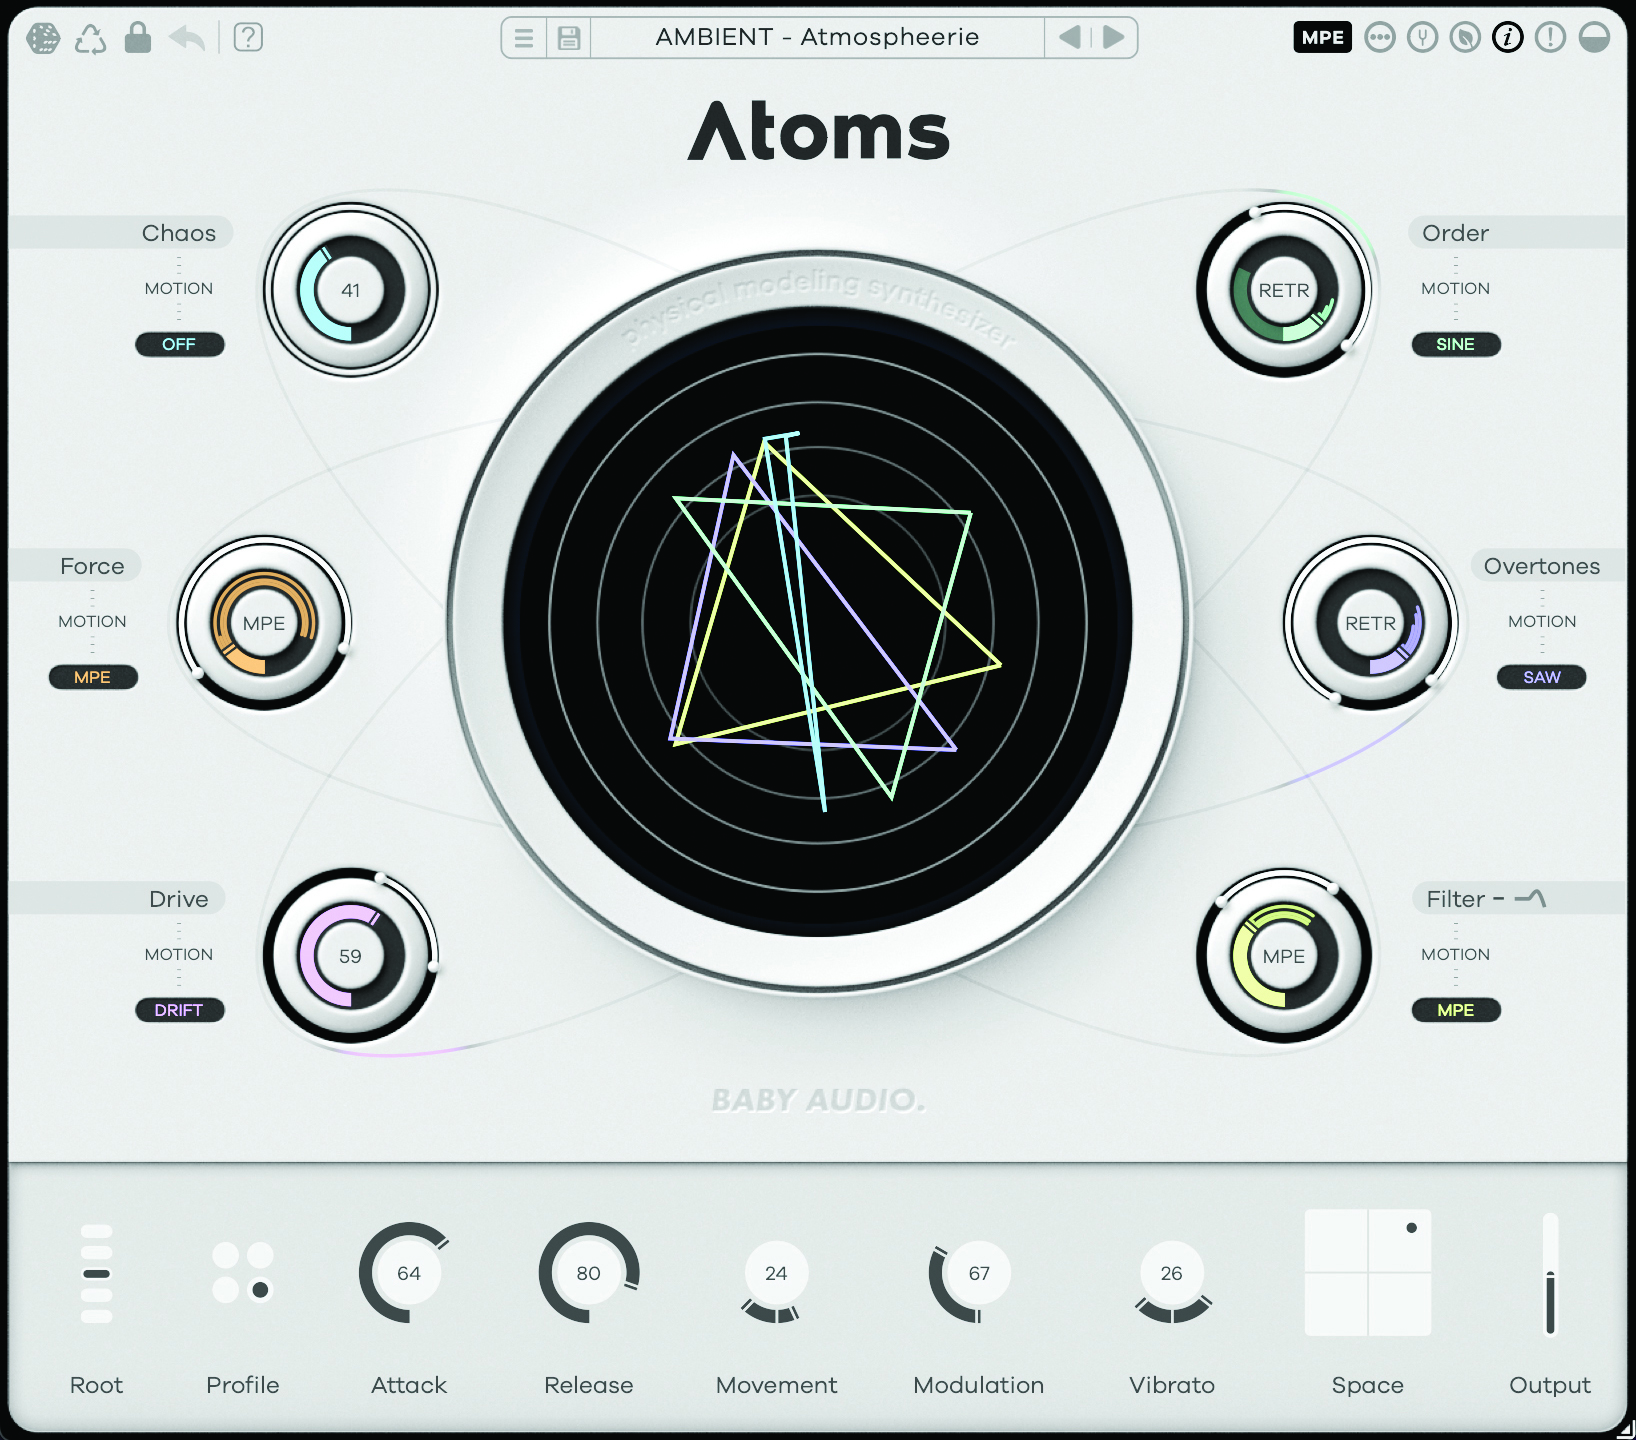Toggle the half-filled circle theme icon
Image resolution: width=1636 pixels, height=1440 pixels.
pyautogui.click(x=1594, y=38)
